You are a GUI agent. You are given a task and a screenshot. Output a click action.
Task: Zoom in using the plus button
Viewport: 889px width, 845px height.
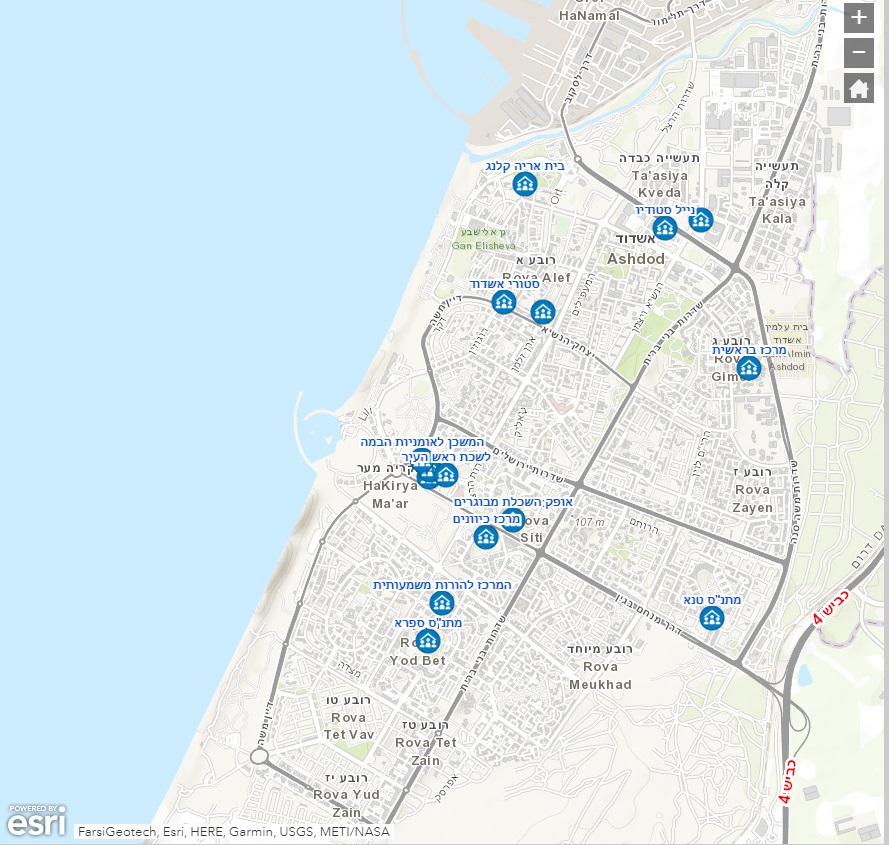click(858, 18)
